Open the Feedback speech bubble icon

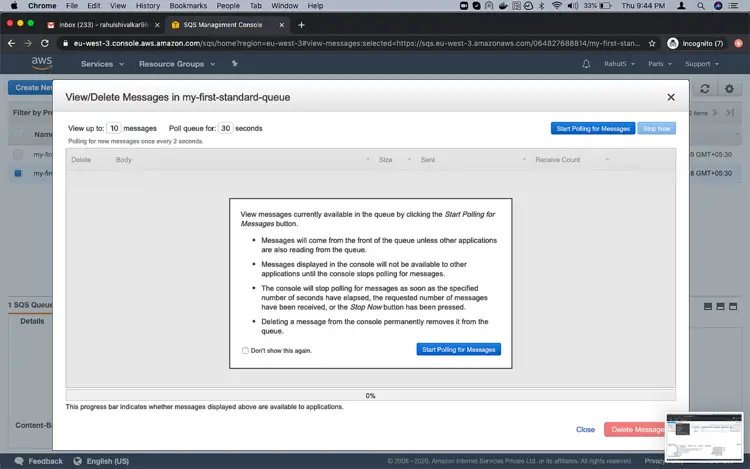19,461
